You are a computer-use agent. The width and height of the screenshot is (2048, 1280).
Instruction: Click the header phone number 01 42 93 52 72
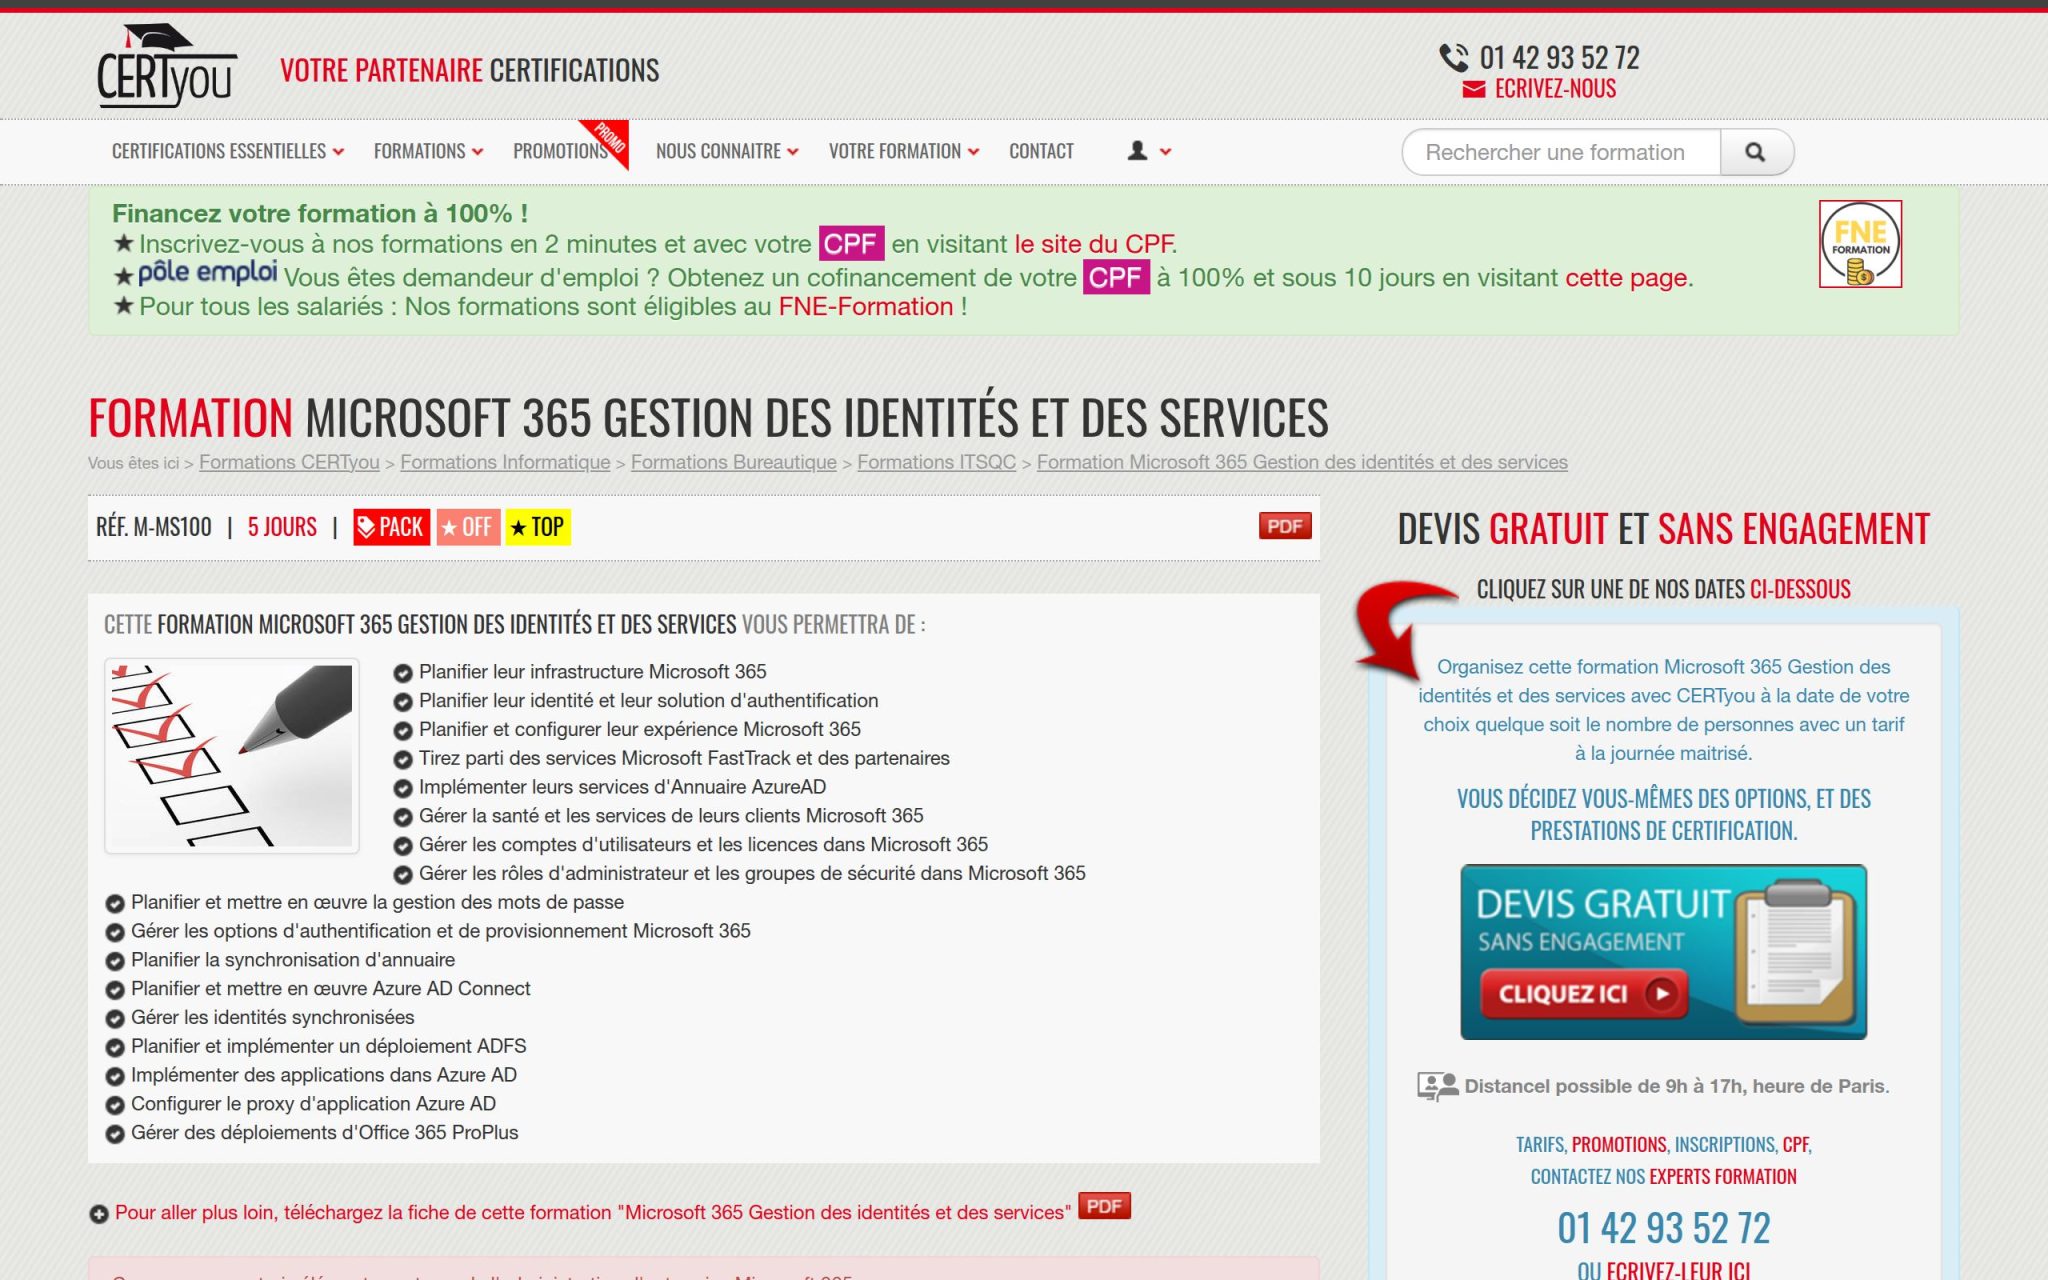[x=1559, y=58]
